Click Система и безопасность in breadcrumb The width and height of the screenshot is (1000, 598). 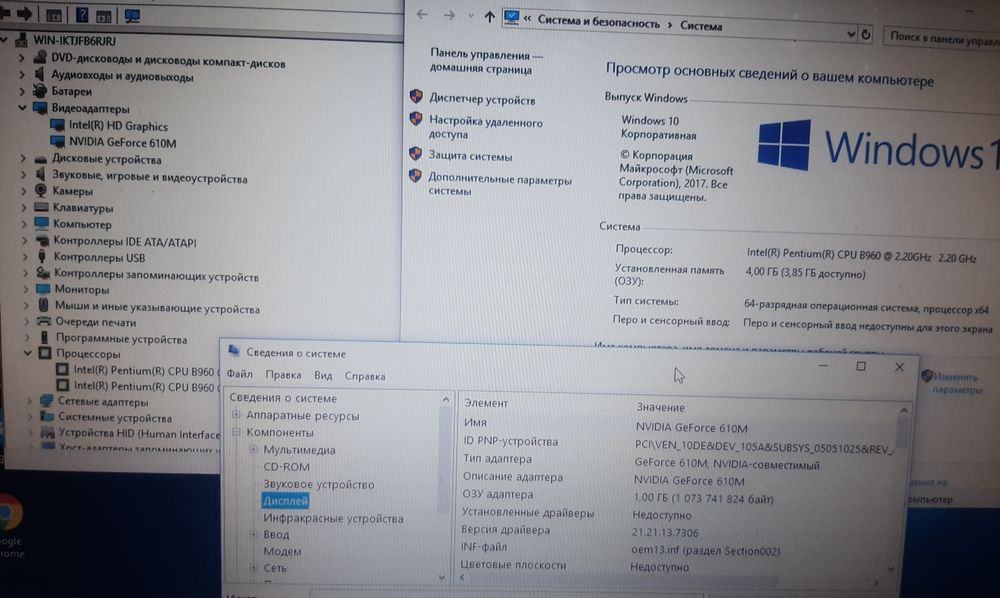pyautogui.click(x=598, y=22)
